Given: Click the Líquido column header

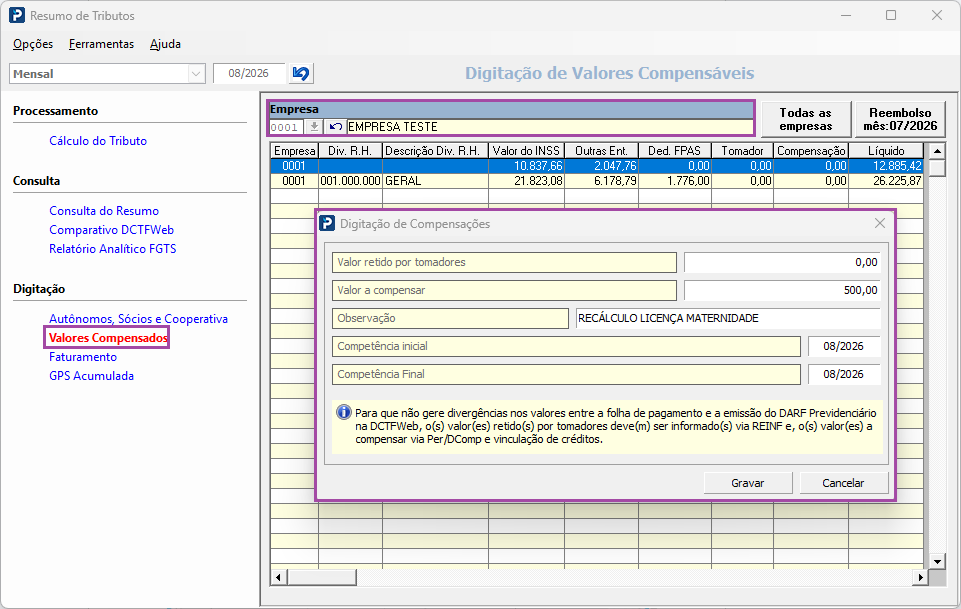Looking at the screenshot, I should [886, 151].
